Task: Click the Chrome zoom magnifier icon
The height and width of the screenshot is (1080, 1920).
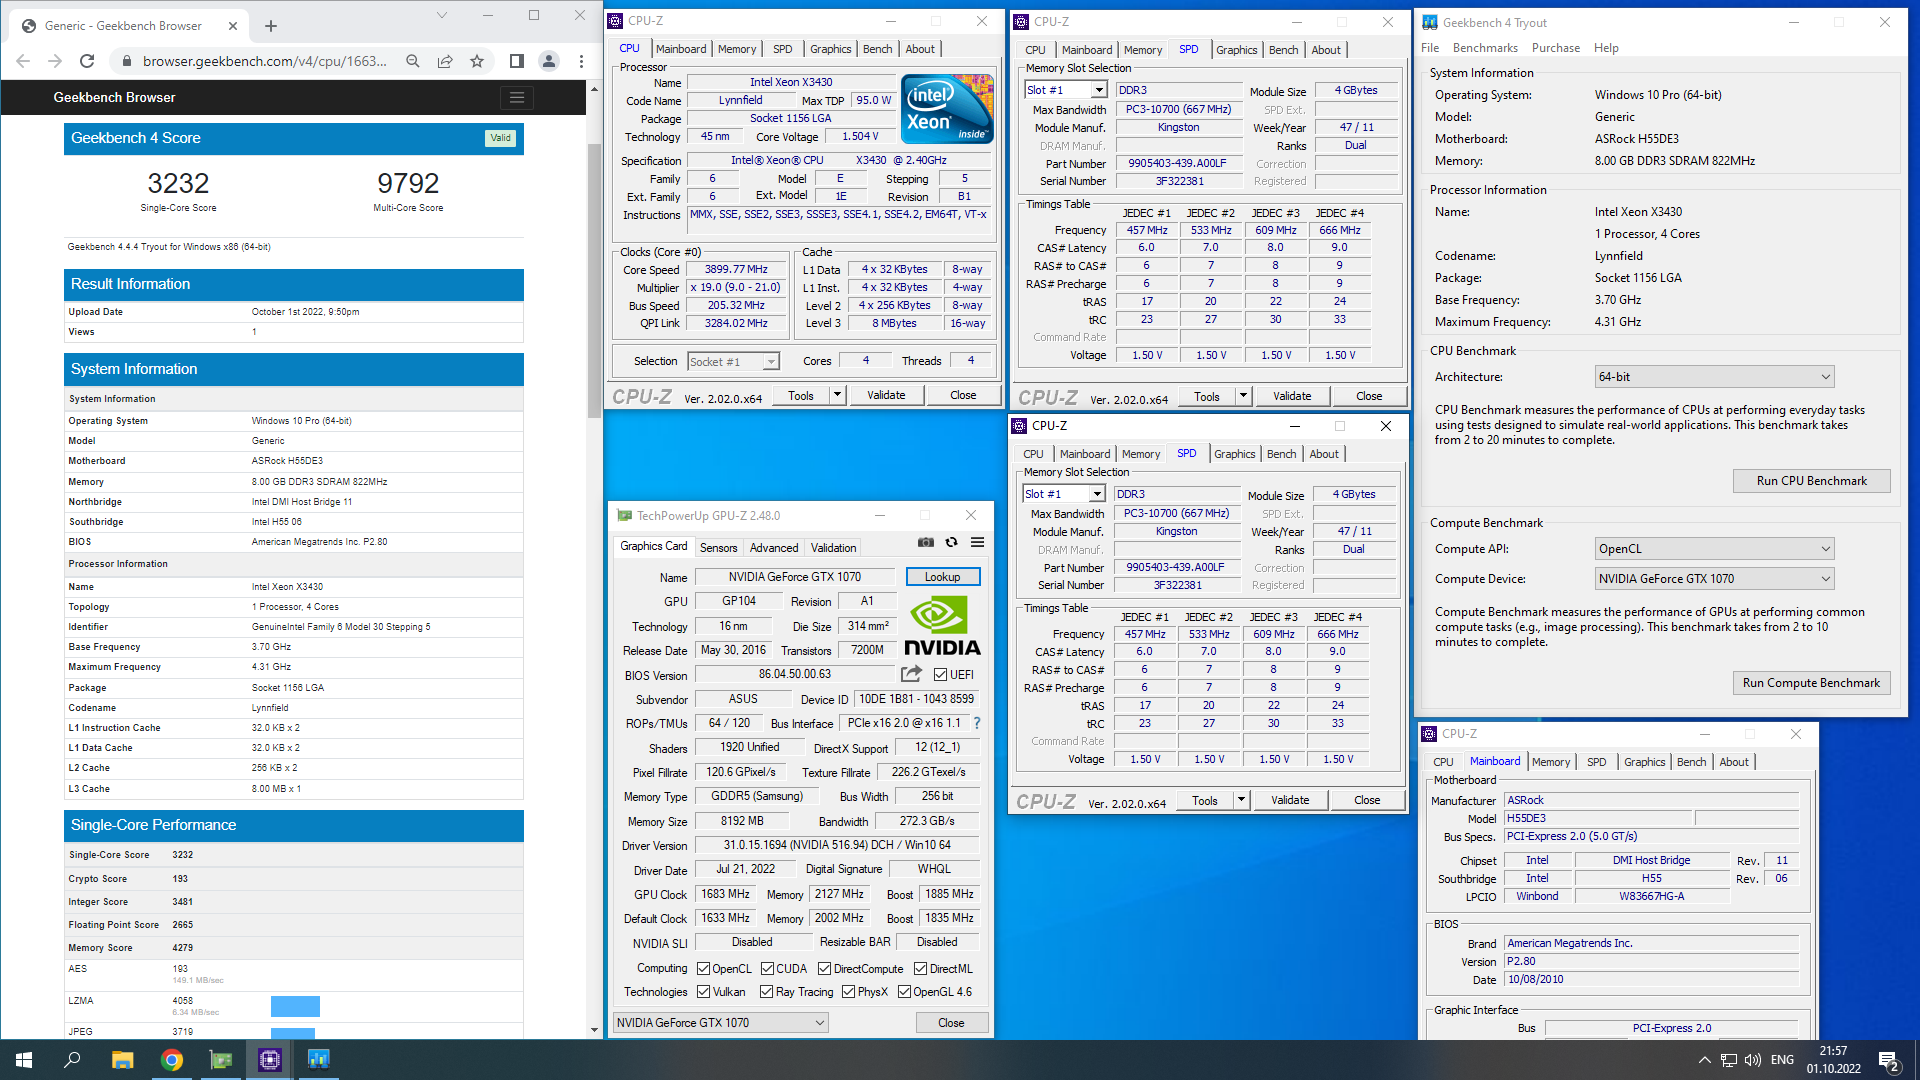Action: (413, 61)
